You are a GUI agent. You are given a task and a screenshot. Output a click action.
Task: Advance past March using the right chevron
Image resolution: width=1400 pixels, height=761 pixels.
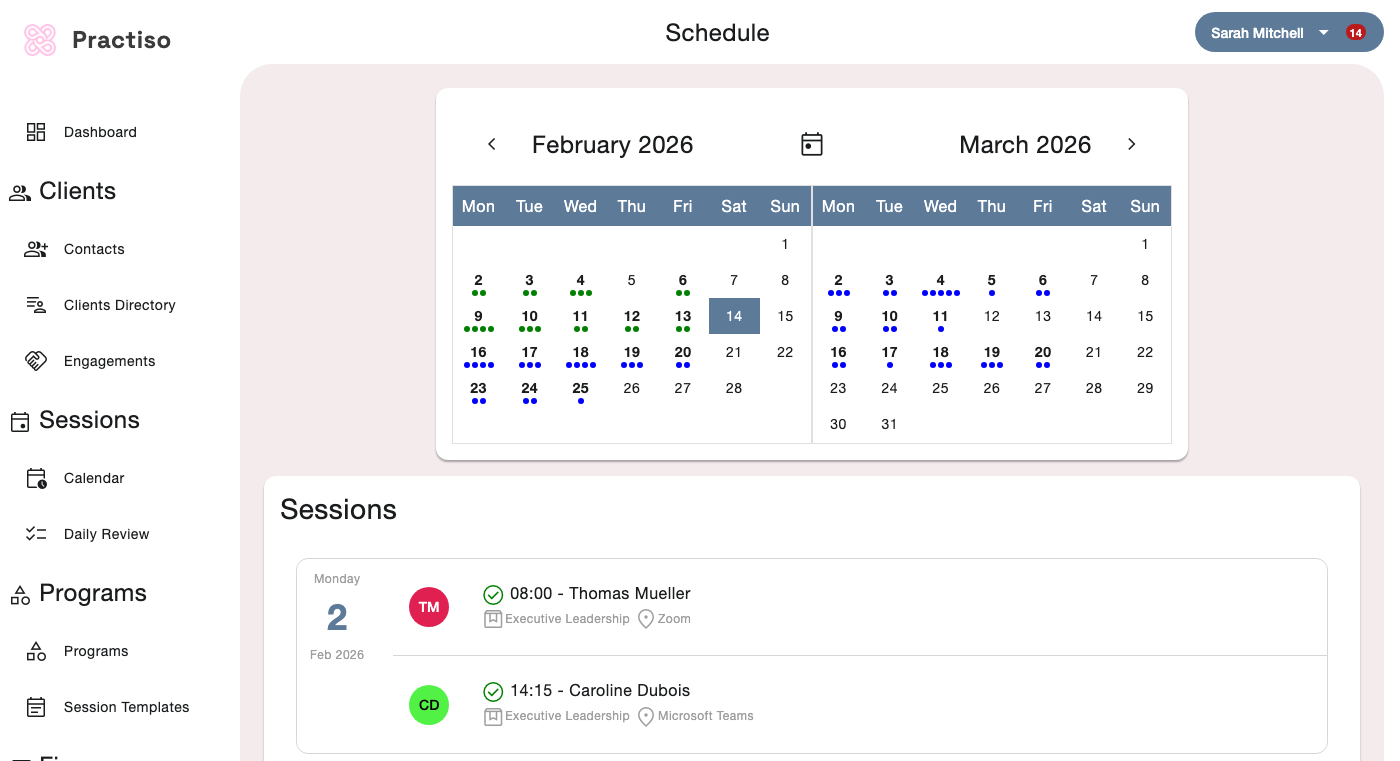[1131, 144]
